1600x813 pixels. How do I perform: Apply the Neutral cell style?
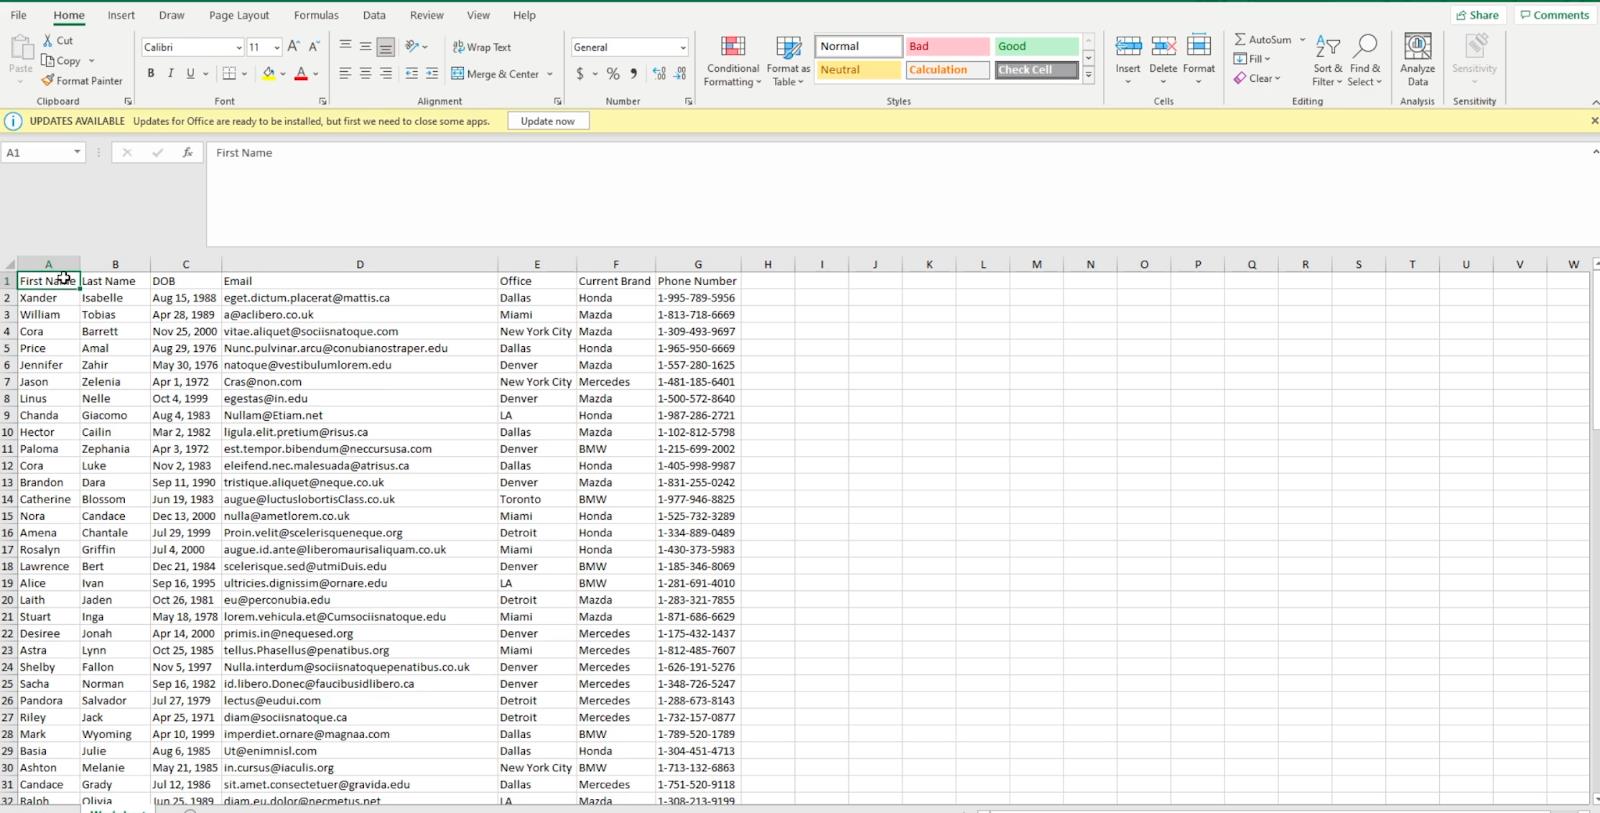click(858, 70)
